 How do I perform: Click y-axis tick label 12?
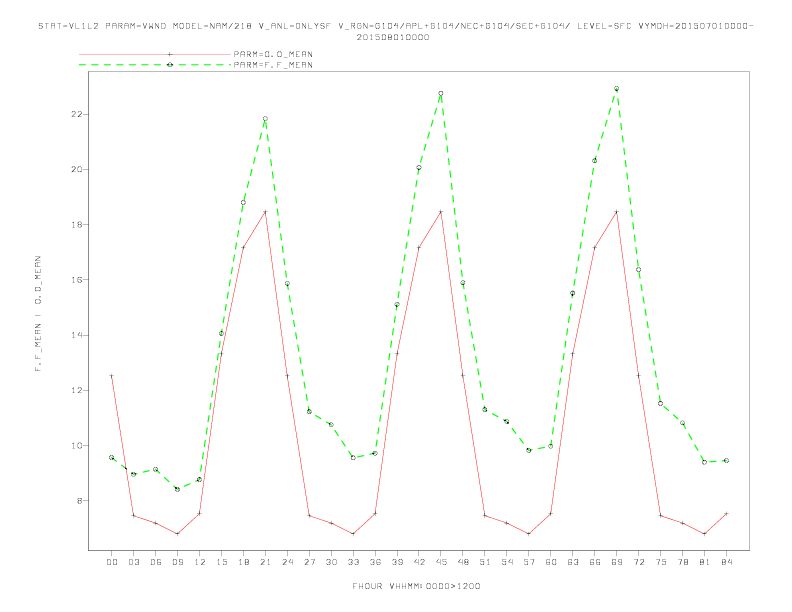click(x=77, y=390)
